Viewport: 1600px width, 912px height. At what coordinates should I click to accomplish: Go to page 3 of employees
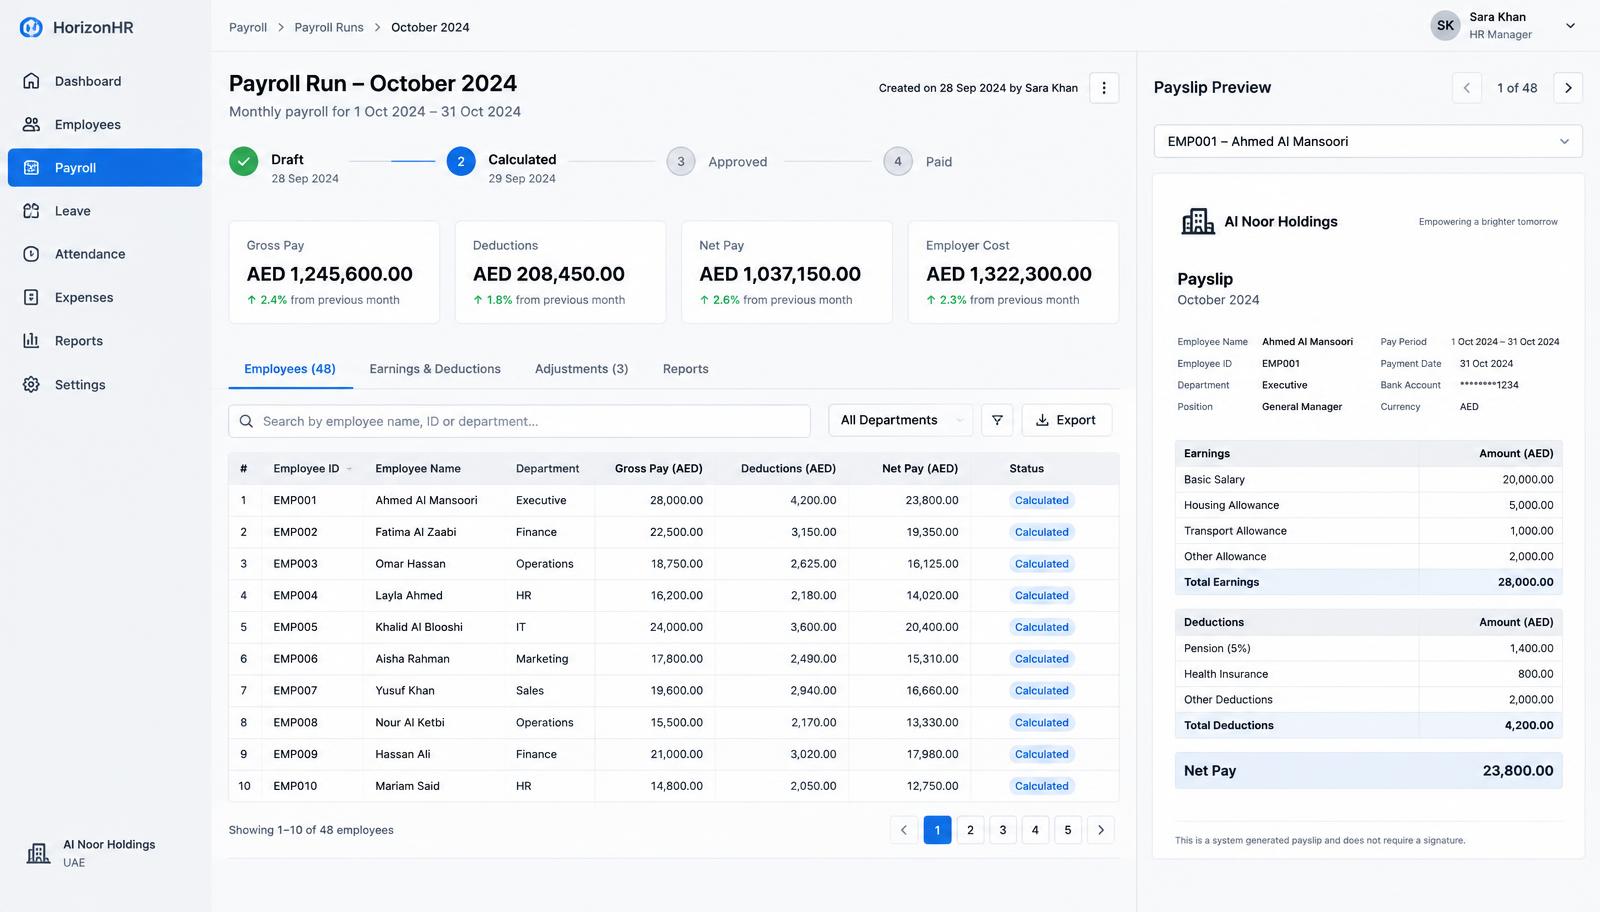(x=1002, y=830)
